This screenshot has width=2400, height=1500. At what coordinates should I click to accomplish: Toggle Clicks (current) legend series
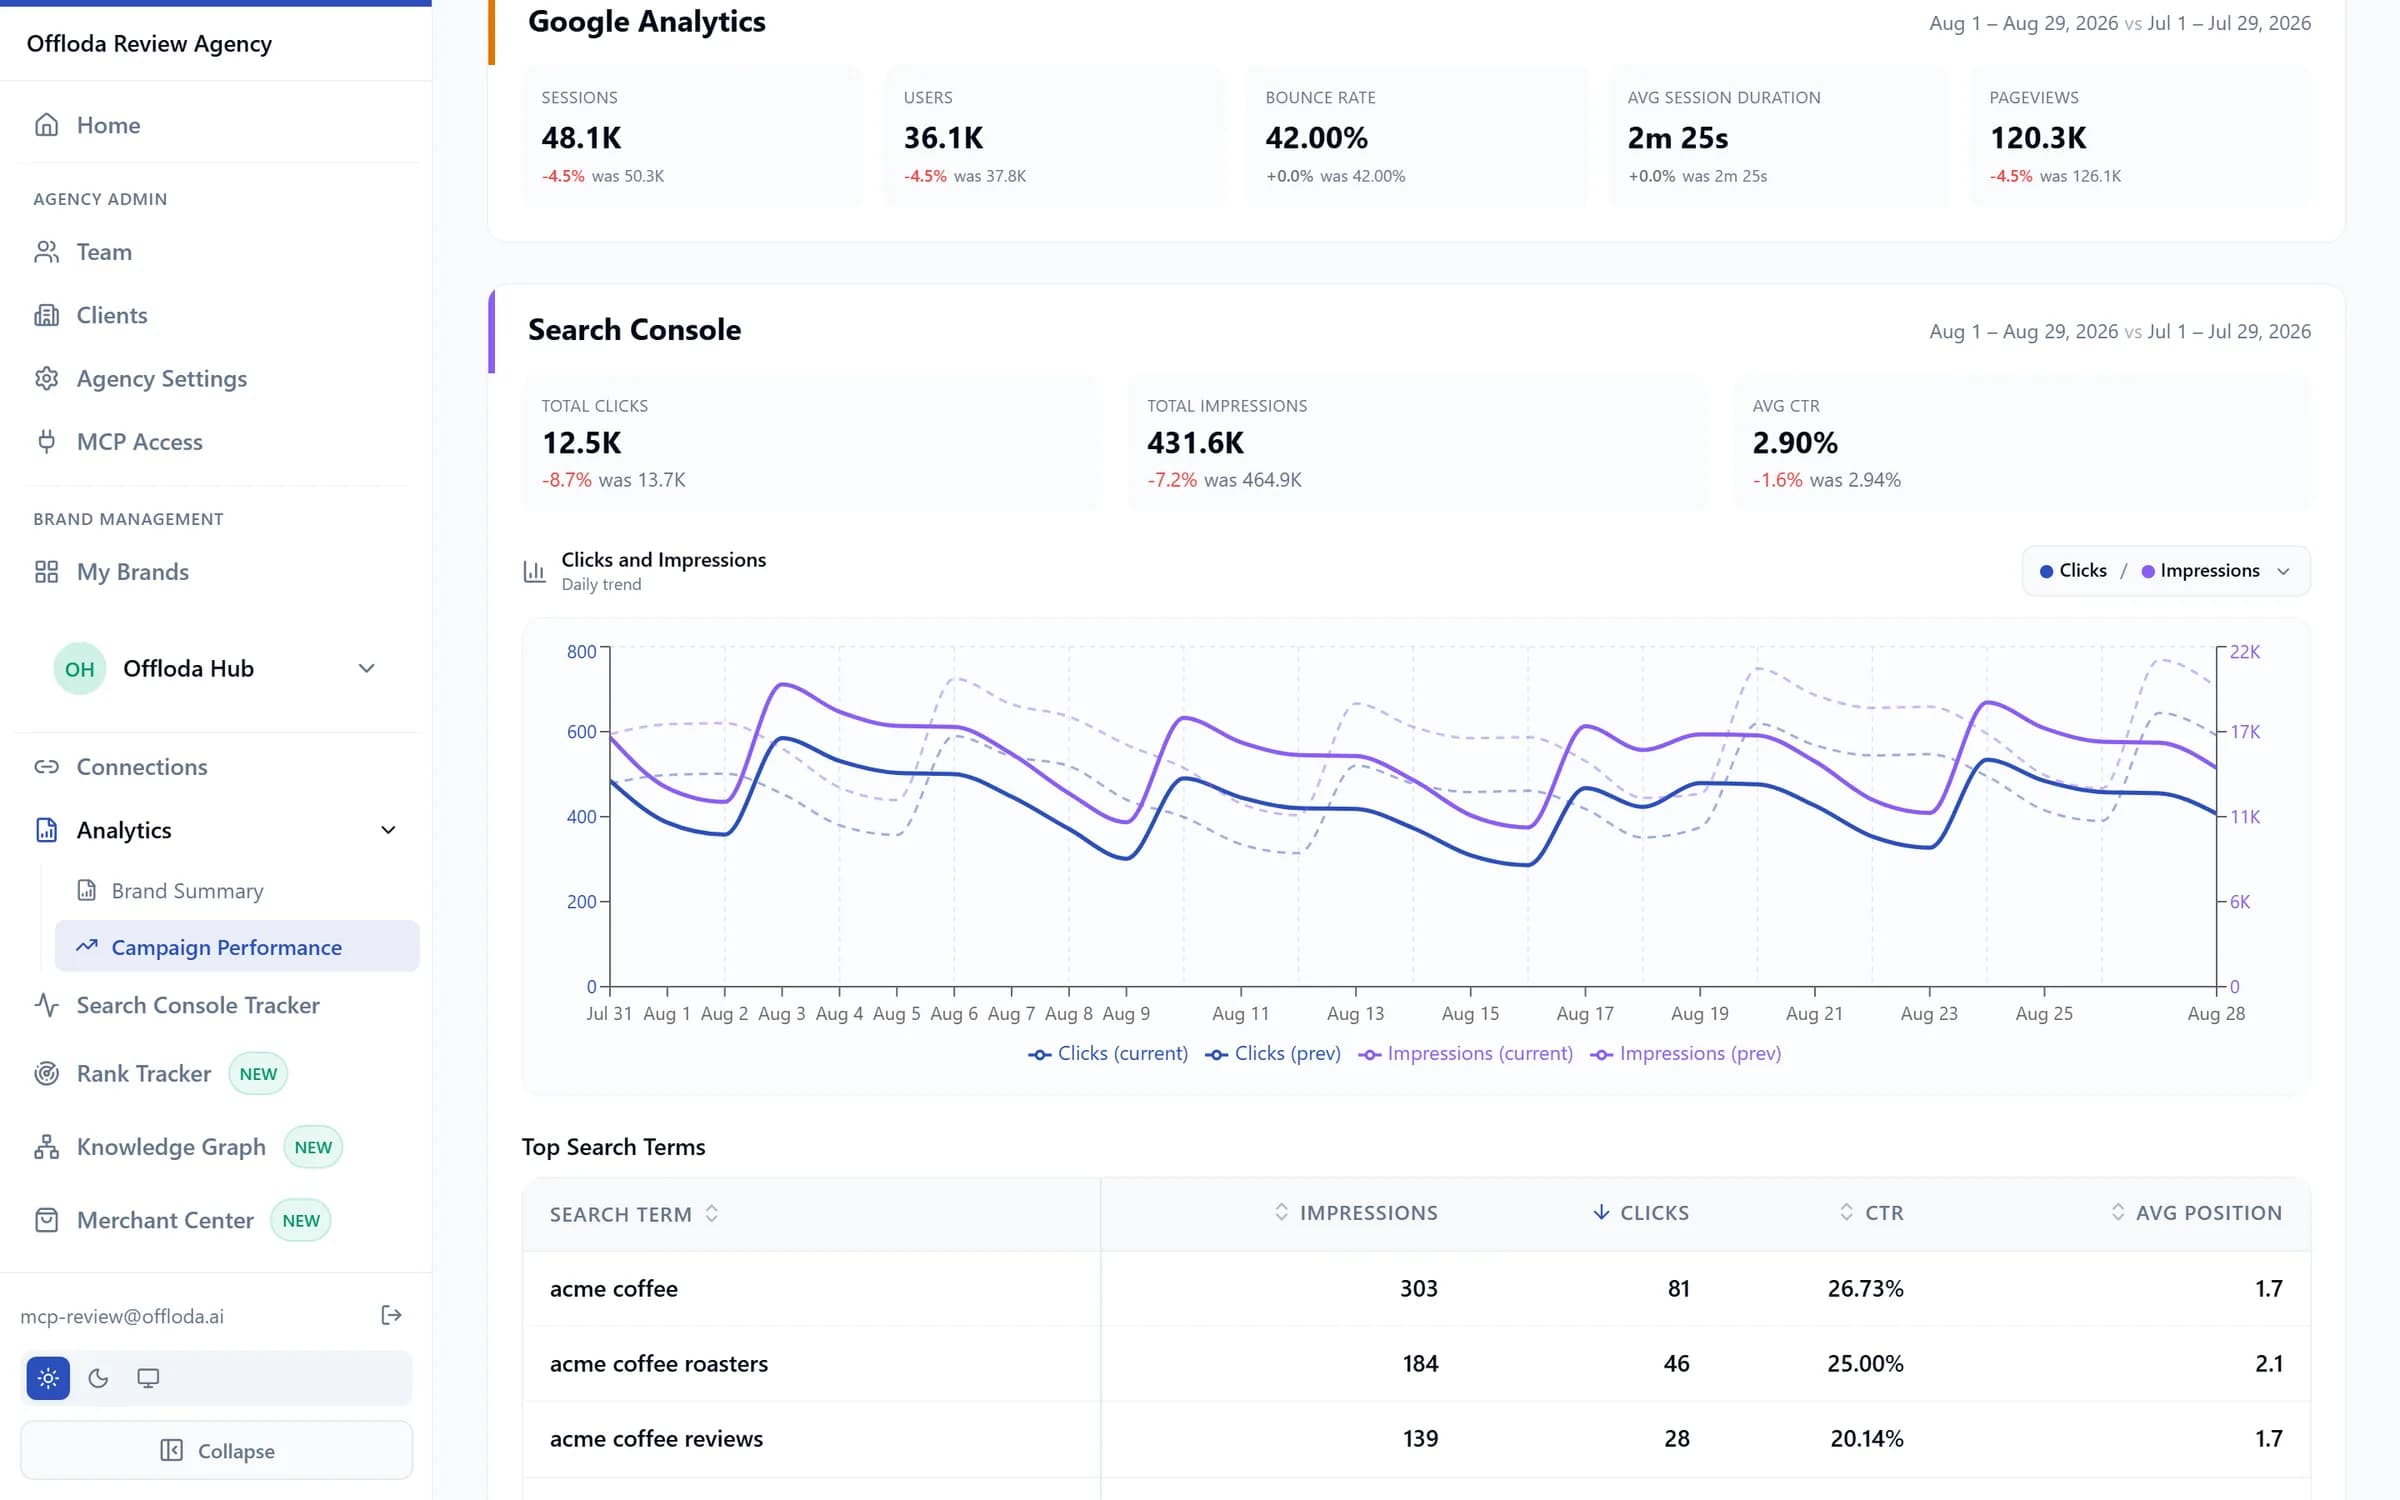tap(1108, 1053)
